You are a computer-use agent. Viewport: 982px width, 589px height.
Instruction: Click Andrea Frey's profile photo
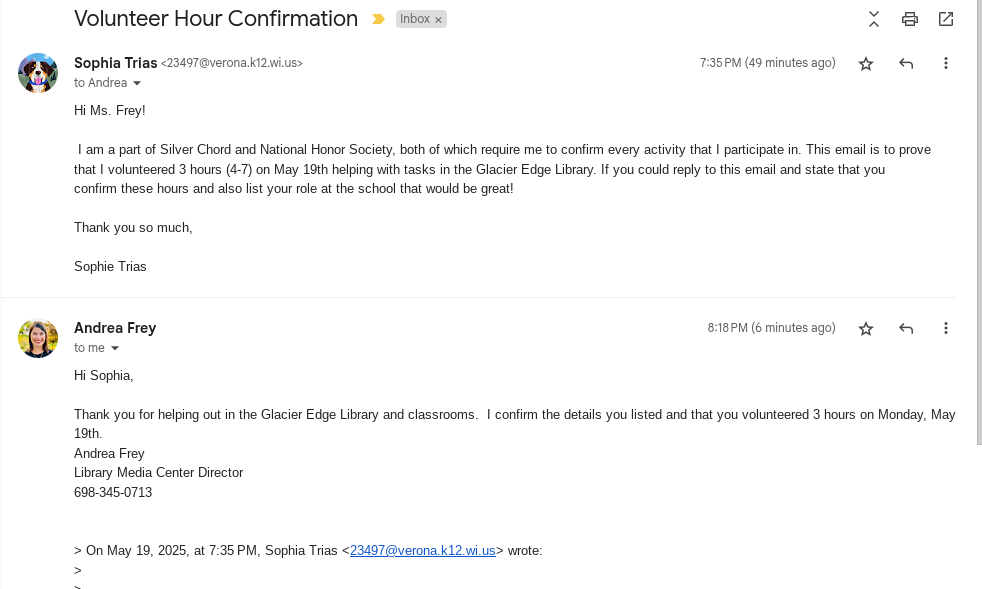[38, 338]
